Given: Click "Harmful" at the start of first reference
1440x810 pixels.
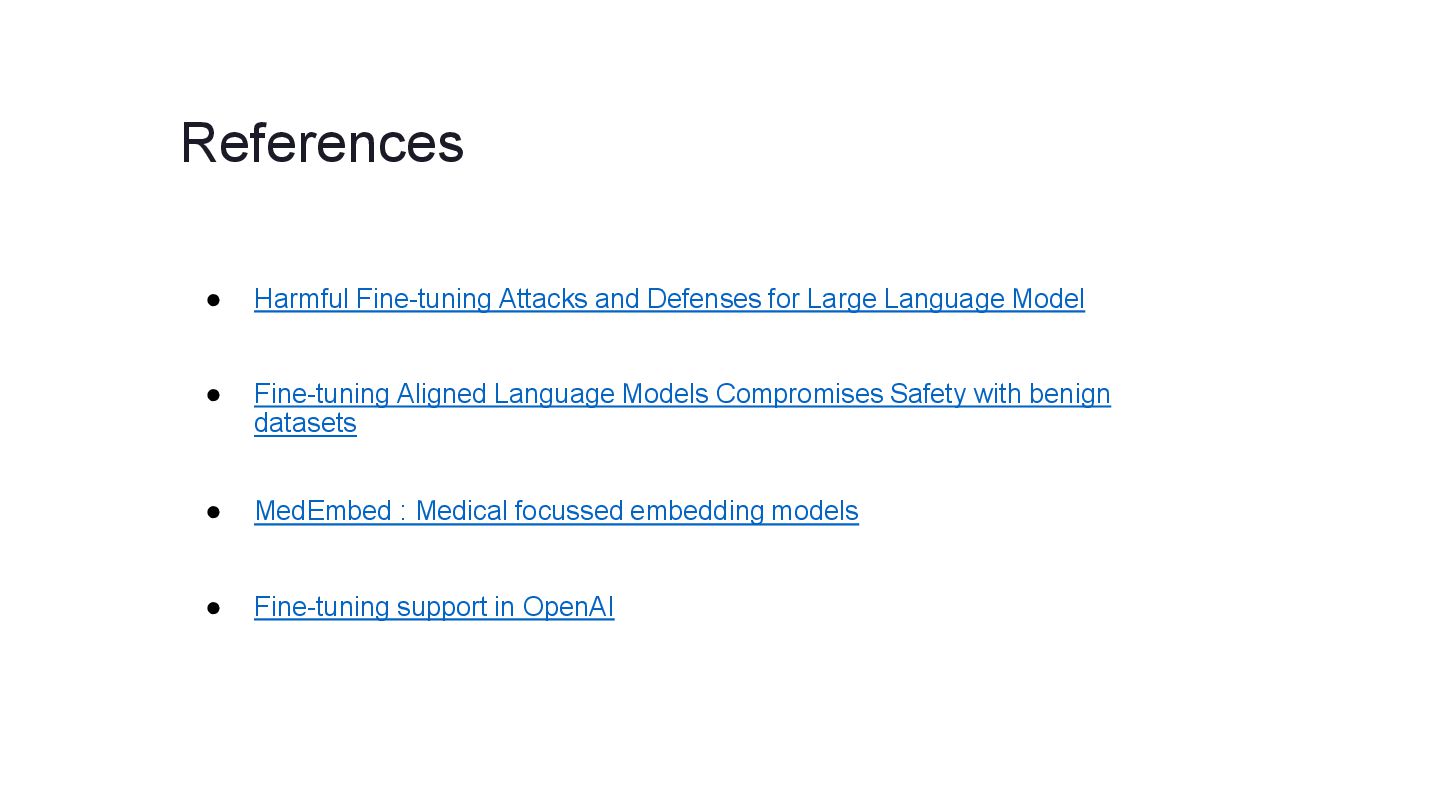Looking at the screenshot, I should 301,299.
